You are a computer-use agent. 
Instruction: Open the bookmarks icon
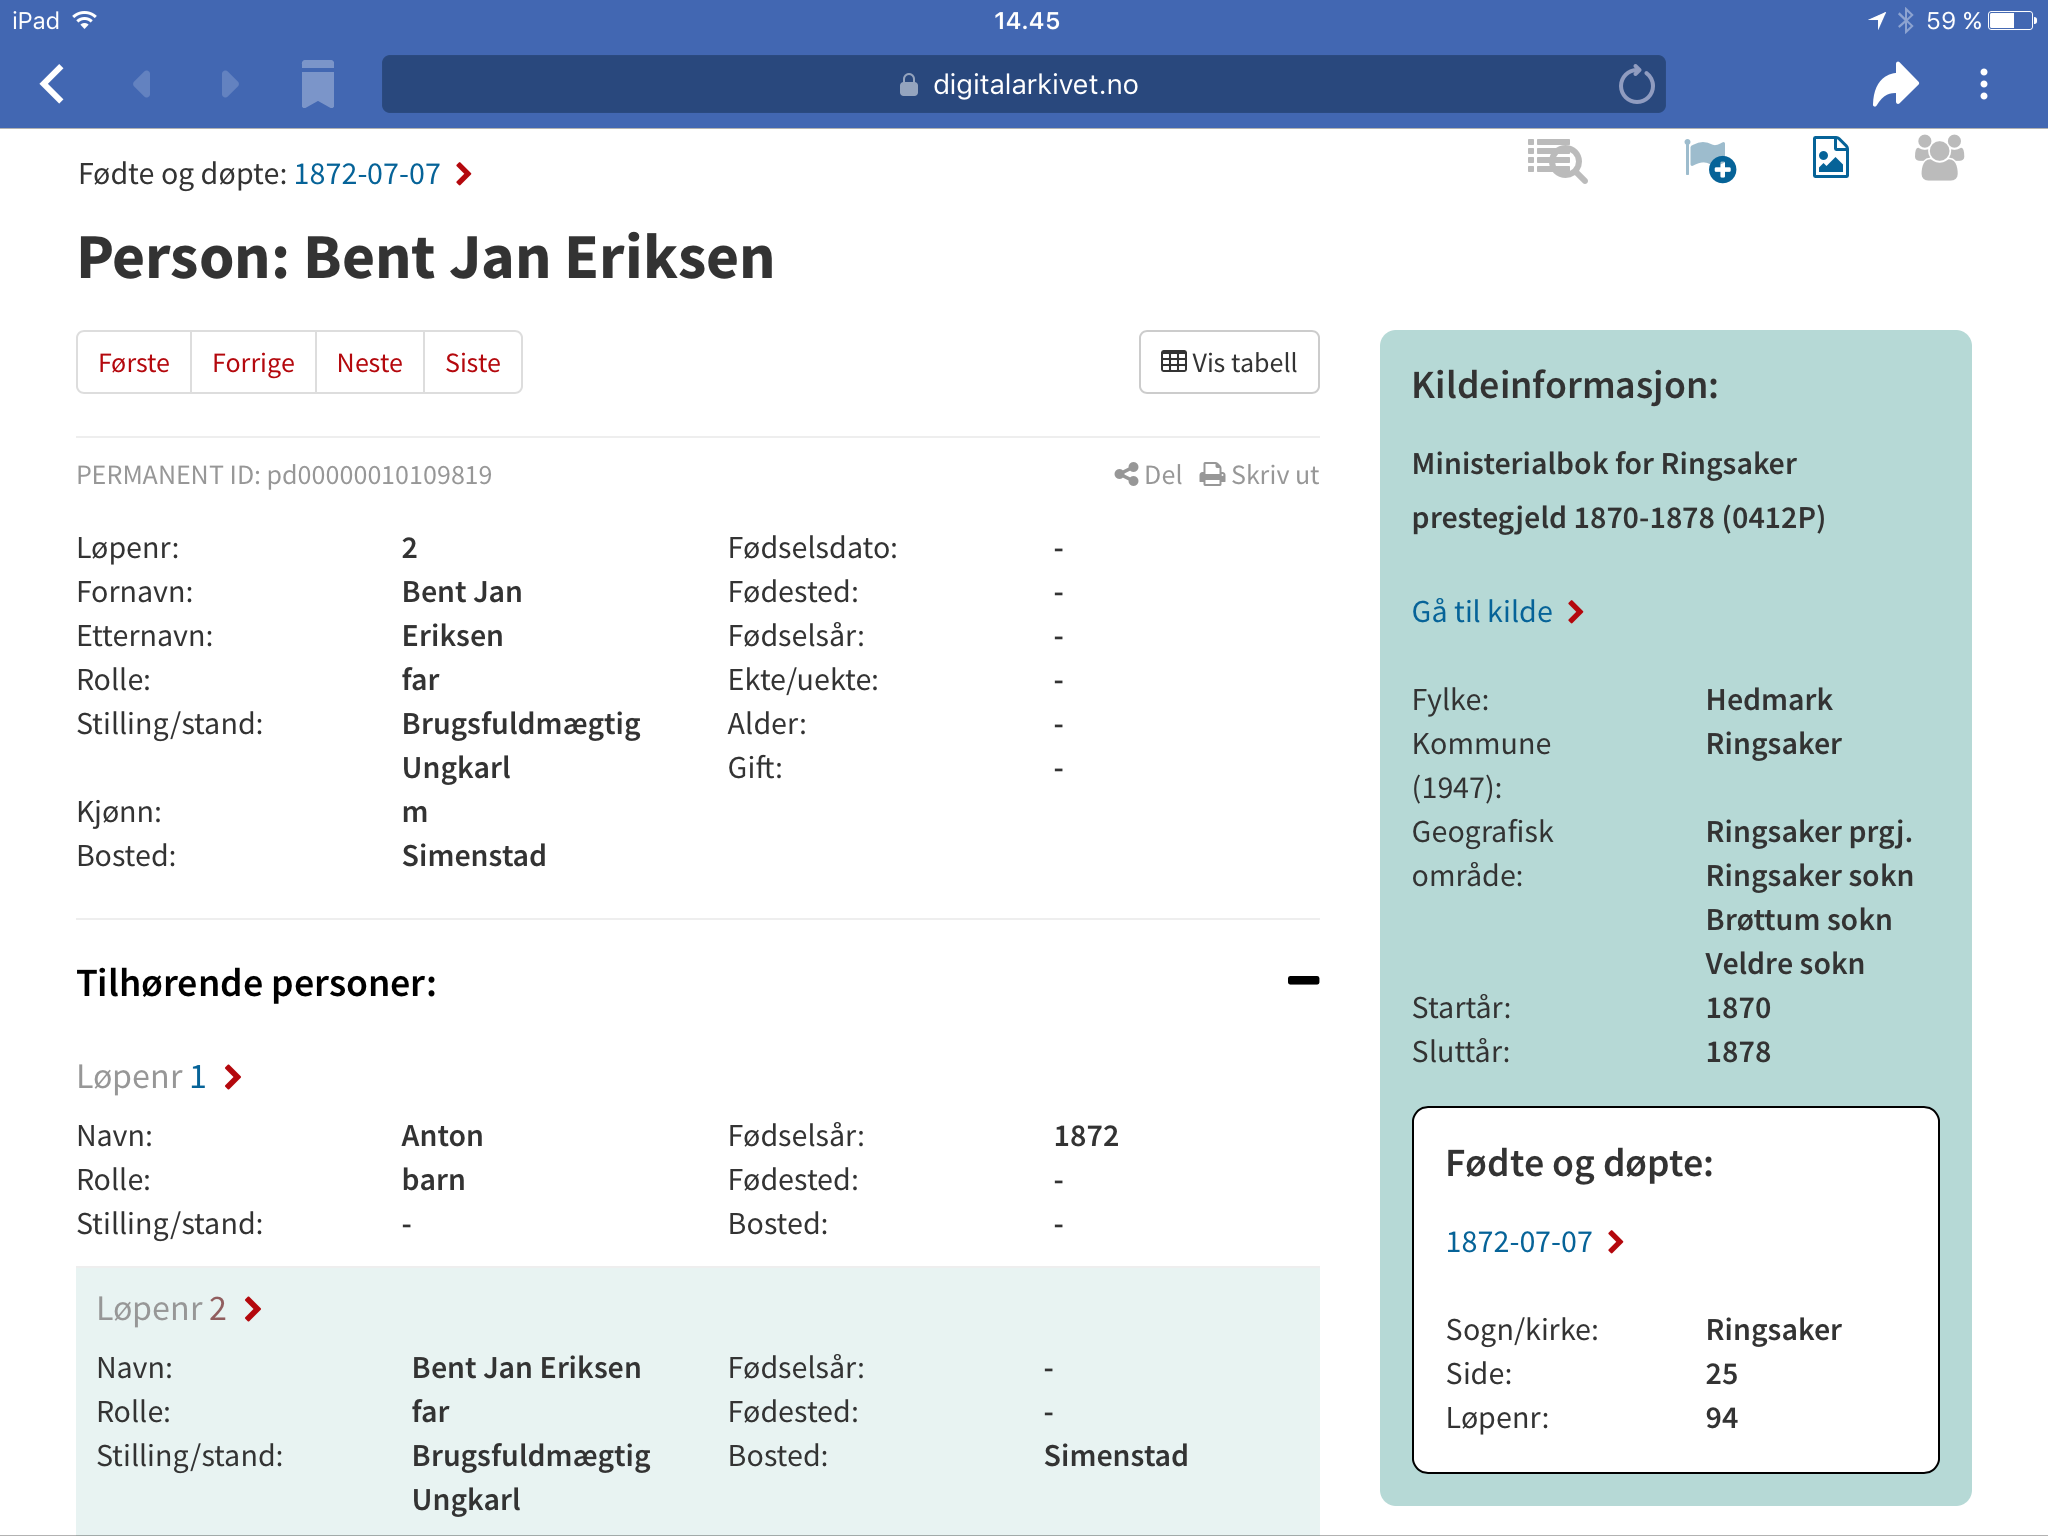pos(317,84)
